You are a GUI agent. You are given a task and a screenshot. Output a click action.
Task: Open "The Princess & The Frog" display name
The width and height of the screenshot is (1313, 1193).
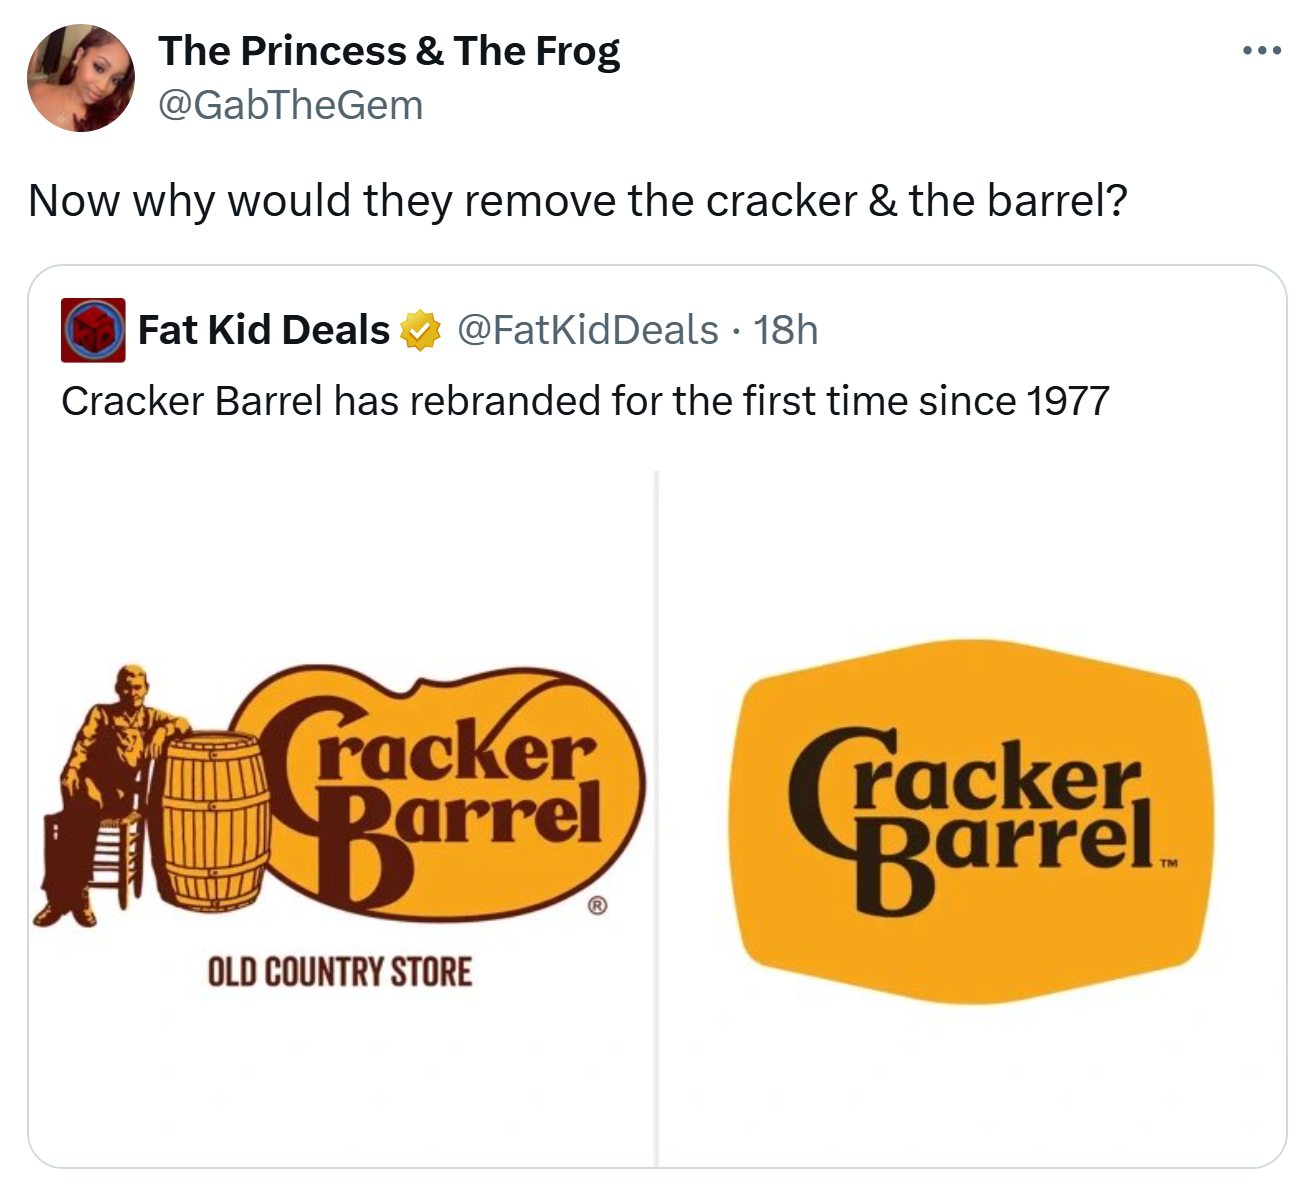point(389,51)
